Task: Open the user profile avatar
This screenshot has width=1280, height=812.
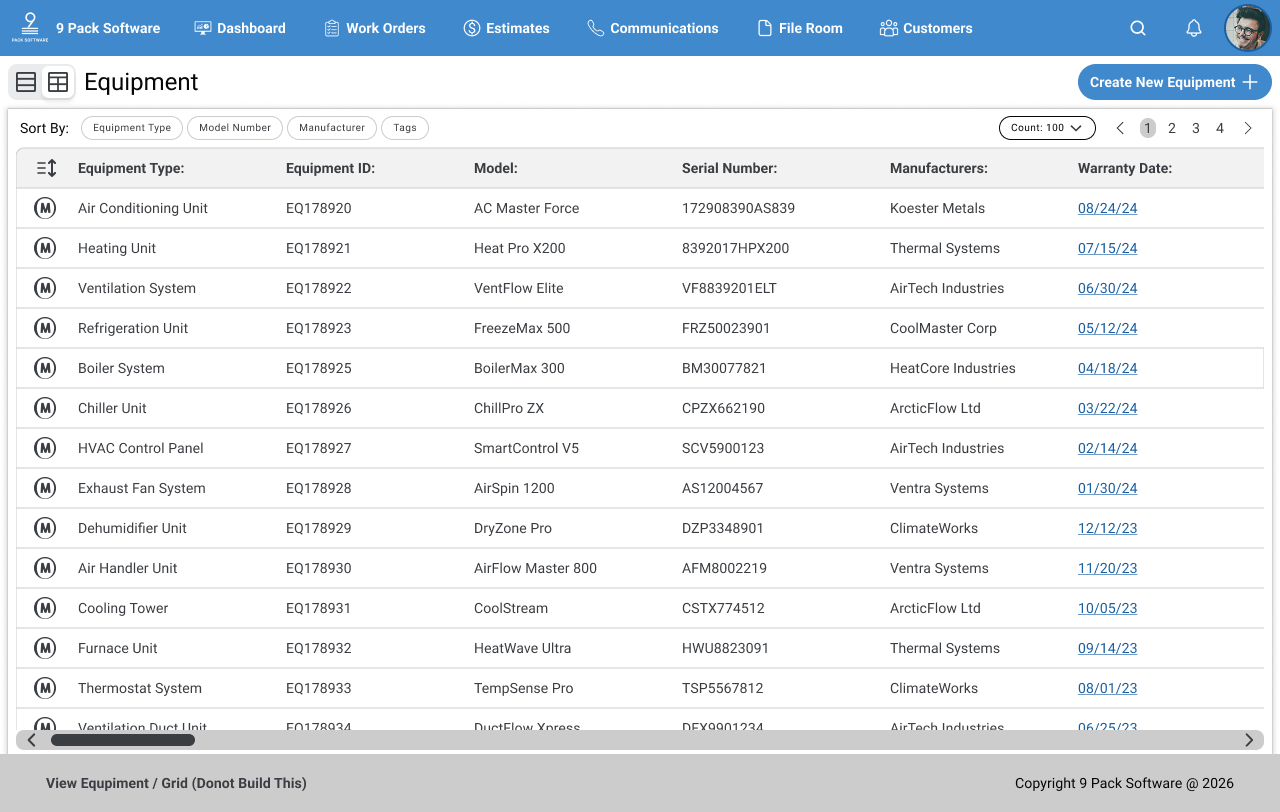Action: 1247,28
